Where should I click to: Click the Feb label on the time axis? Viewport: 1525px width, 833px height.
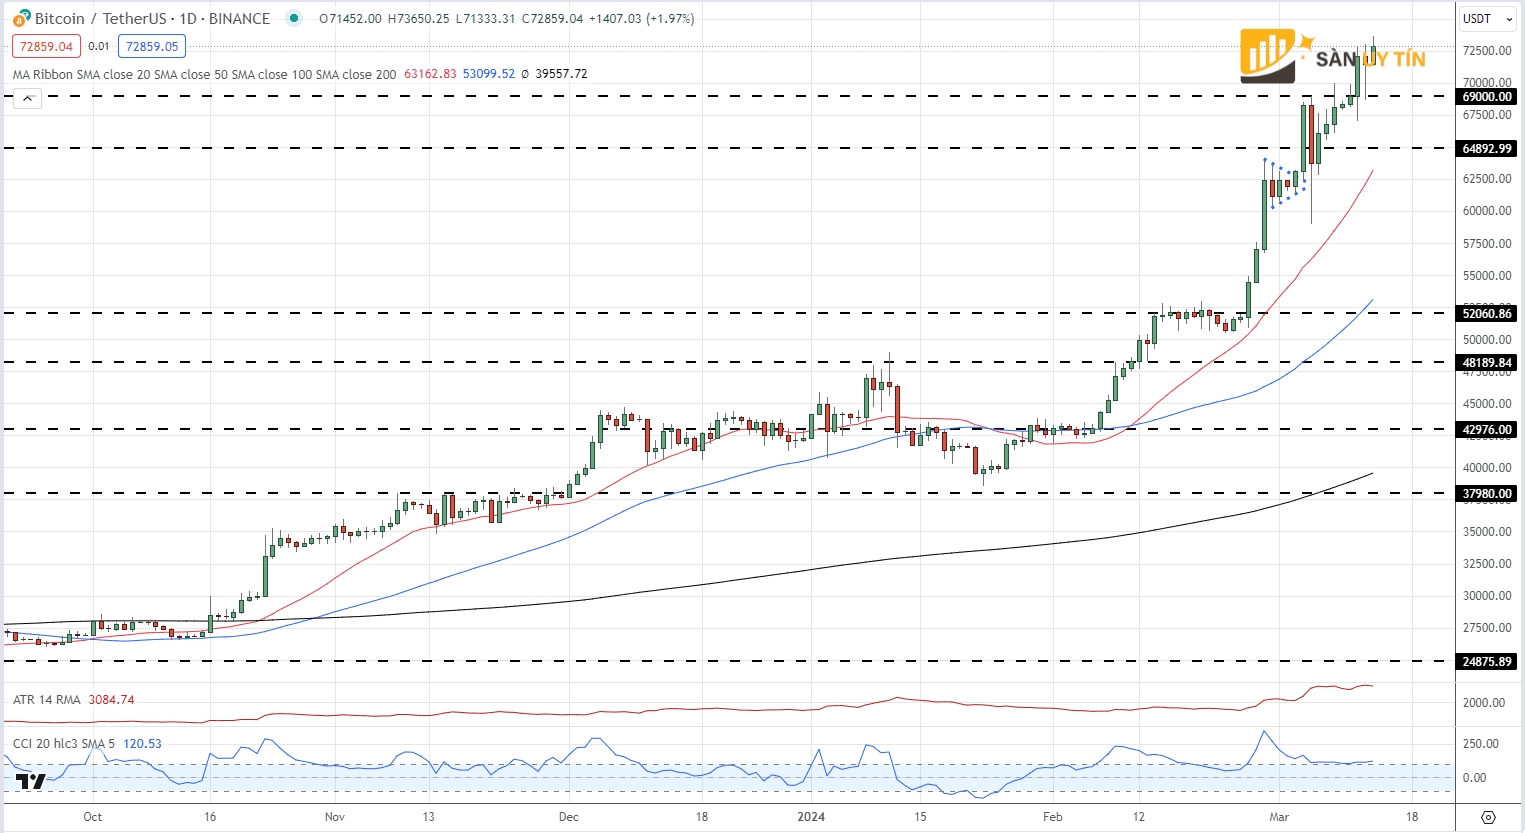coord(1053,817)
